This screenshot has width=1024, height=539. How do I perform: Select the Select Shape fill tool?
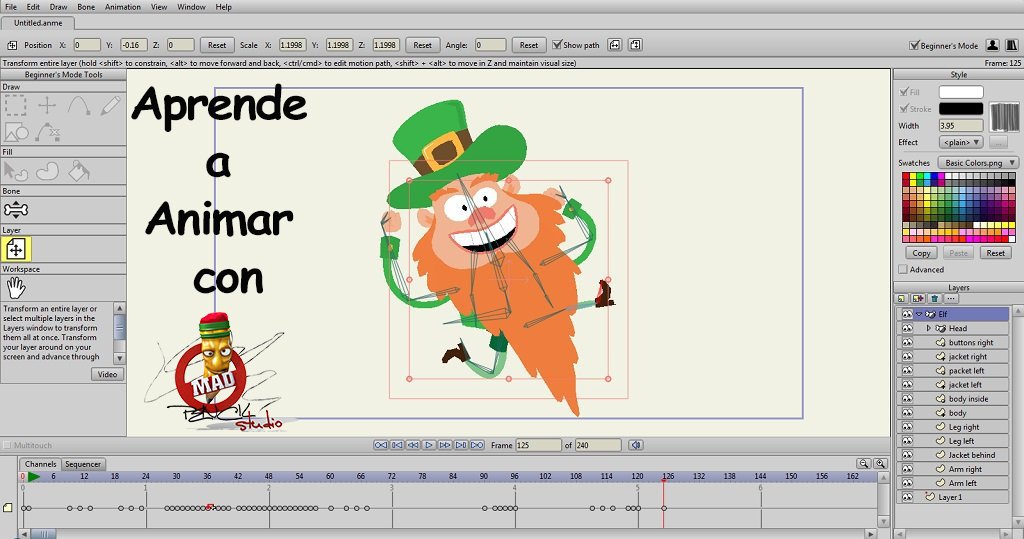click(16, 171)
